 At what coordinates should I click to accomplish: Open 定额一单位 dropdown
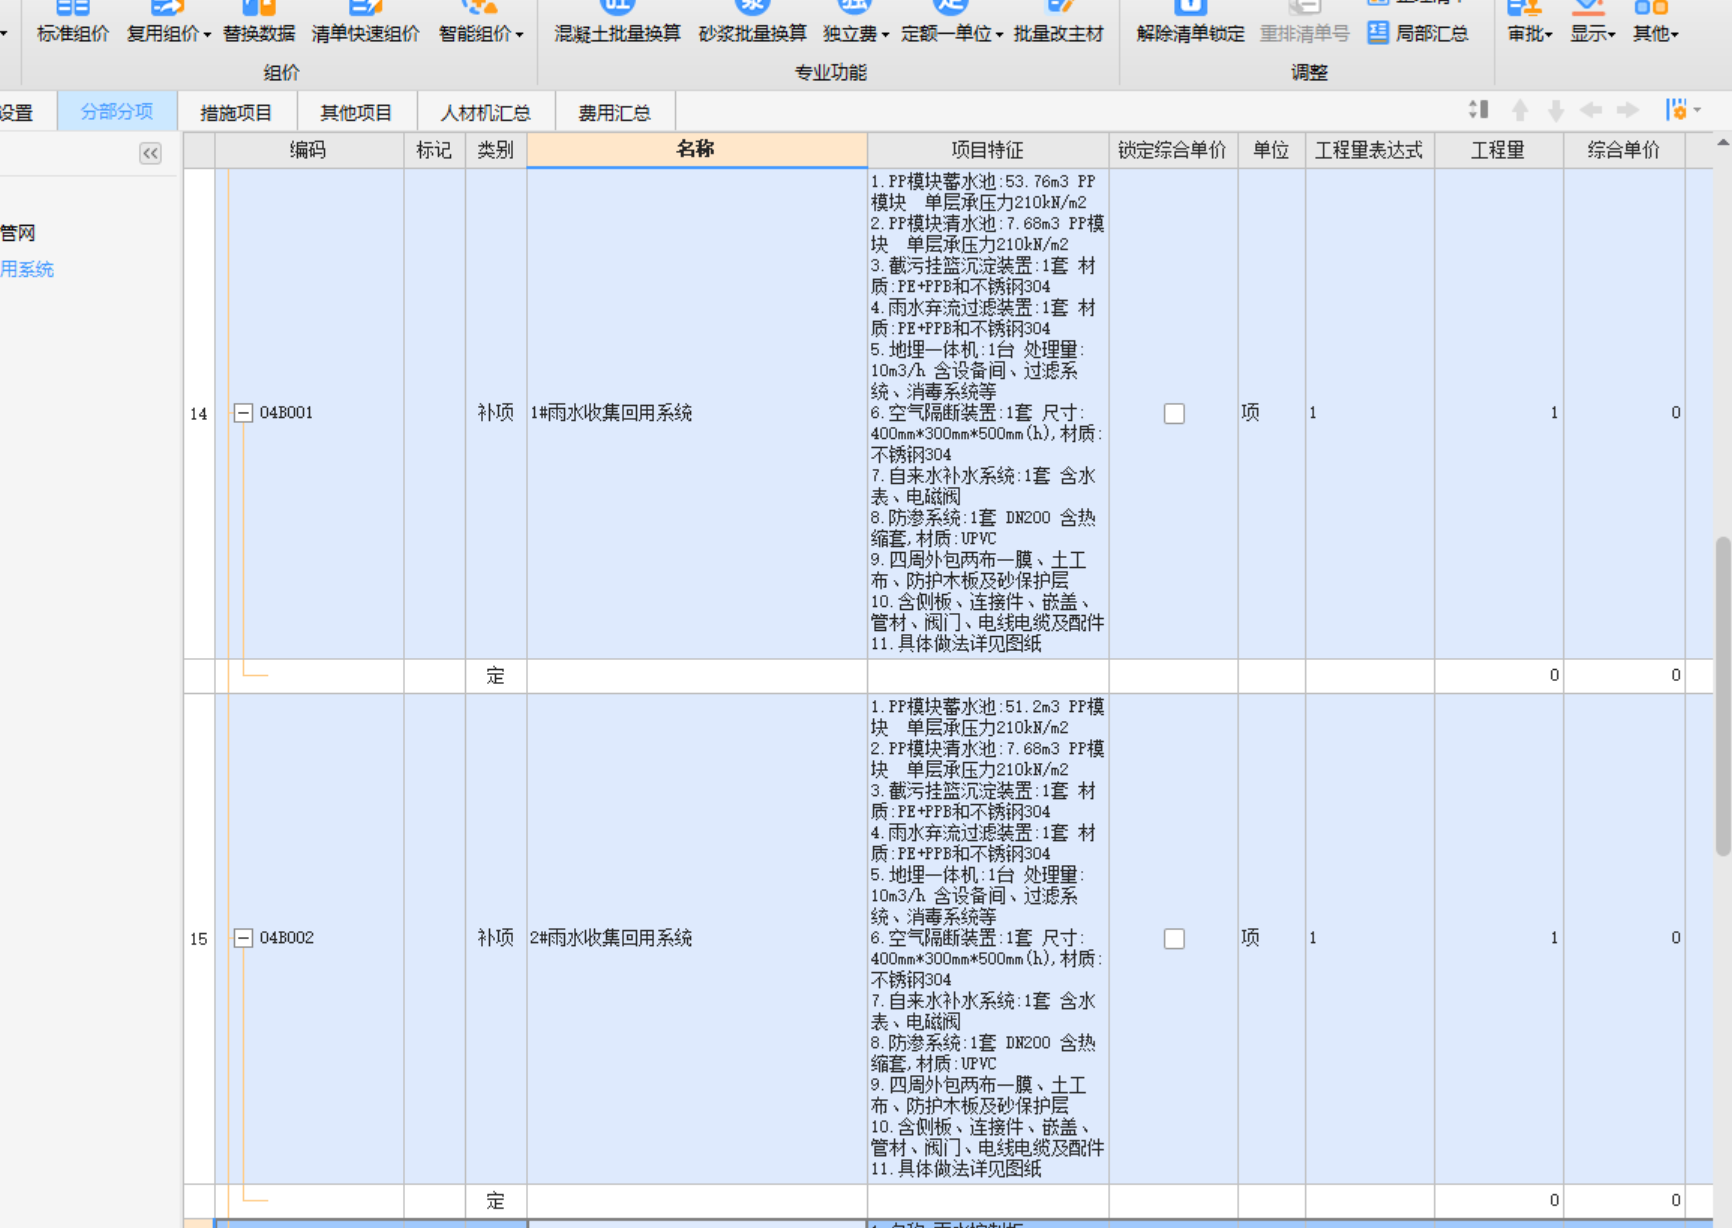coord(951,22)
